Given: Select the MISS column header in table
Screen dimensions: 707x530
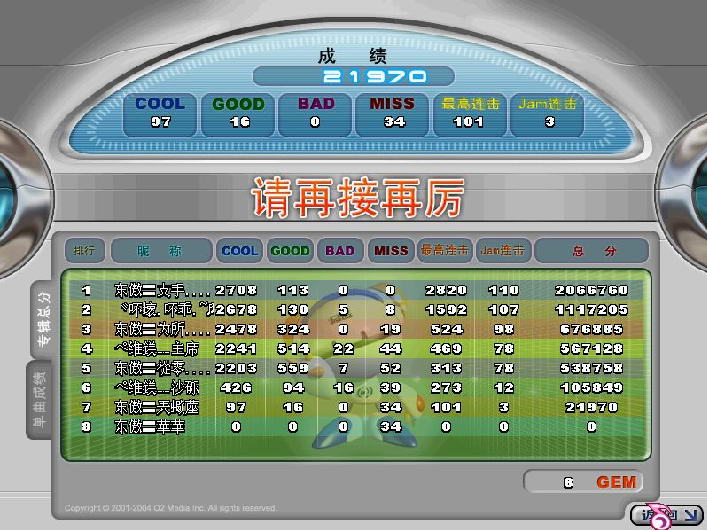Looking at the screenshot, I should 391,250.
